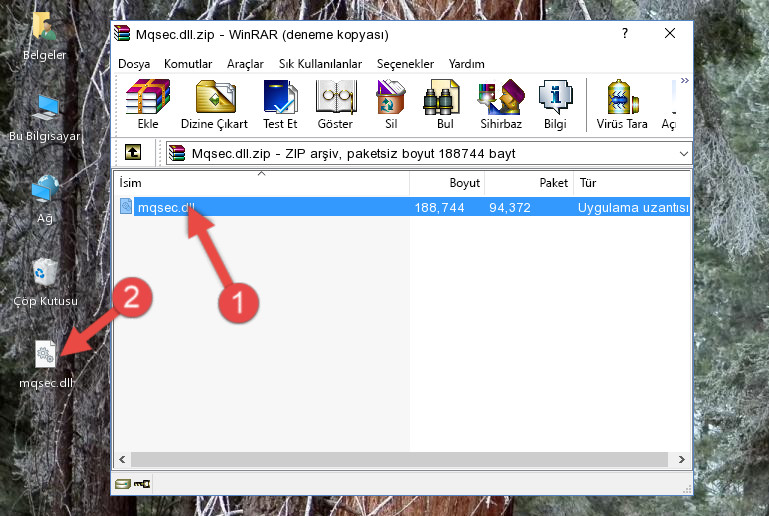The width and height of the screenshot is (769, 516).
Task: Run Test Et on the archive
Action: tap(280, 104)
